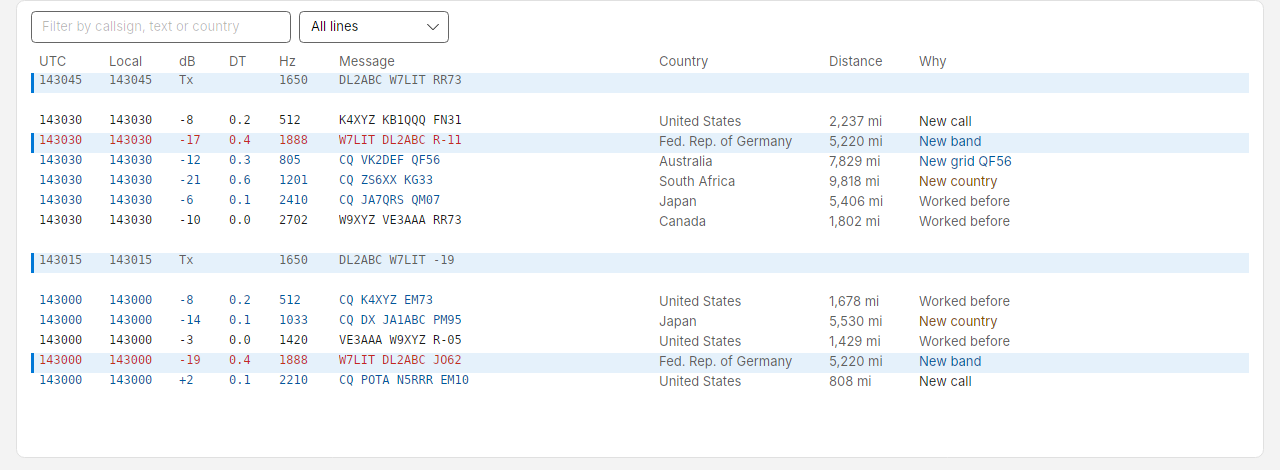Viewport: 1280px width, 470px height.
Task: Click Canada country cell
Action: (x=682, y=221)
